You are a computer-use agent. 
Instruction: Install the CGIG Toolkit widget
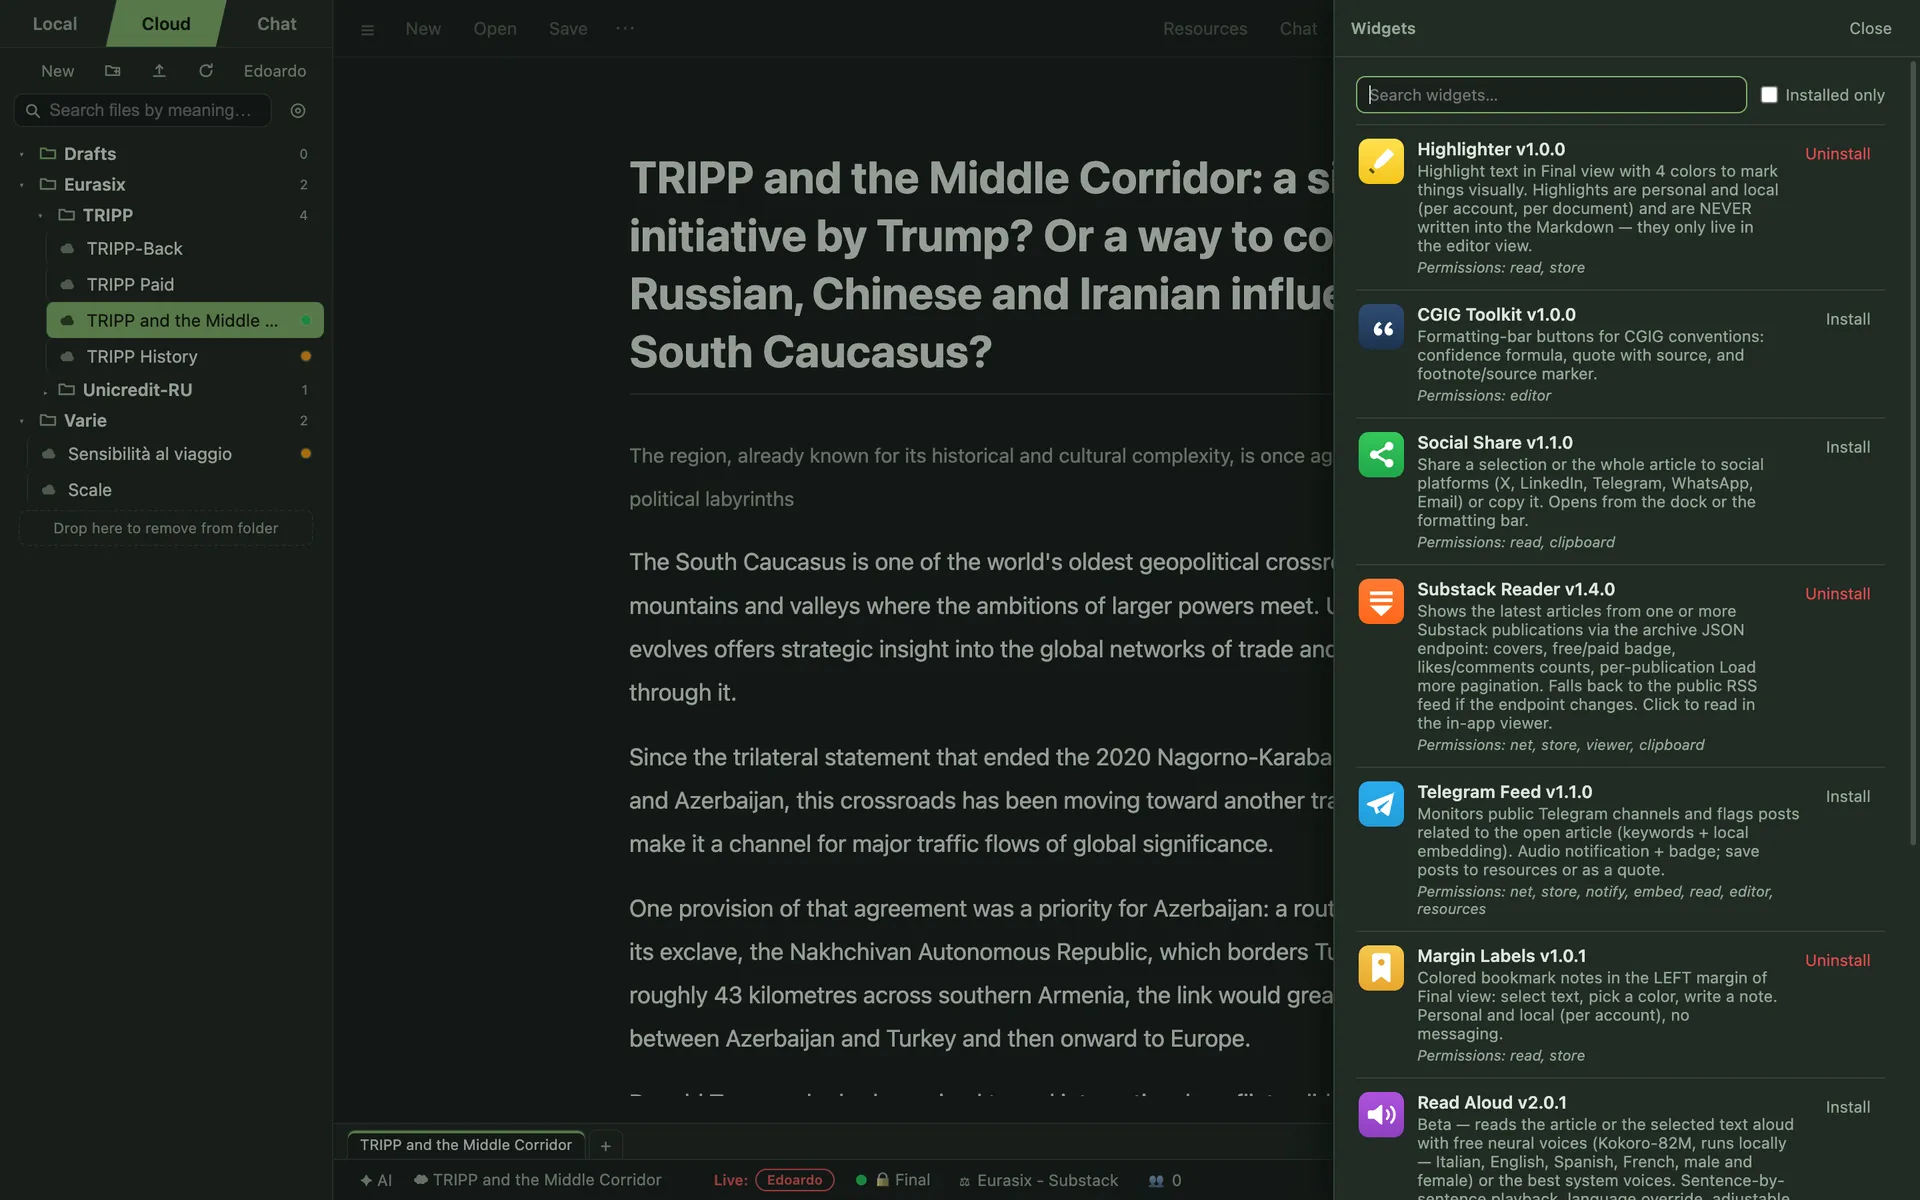(x=1847, y=319)
